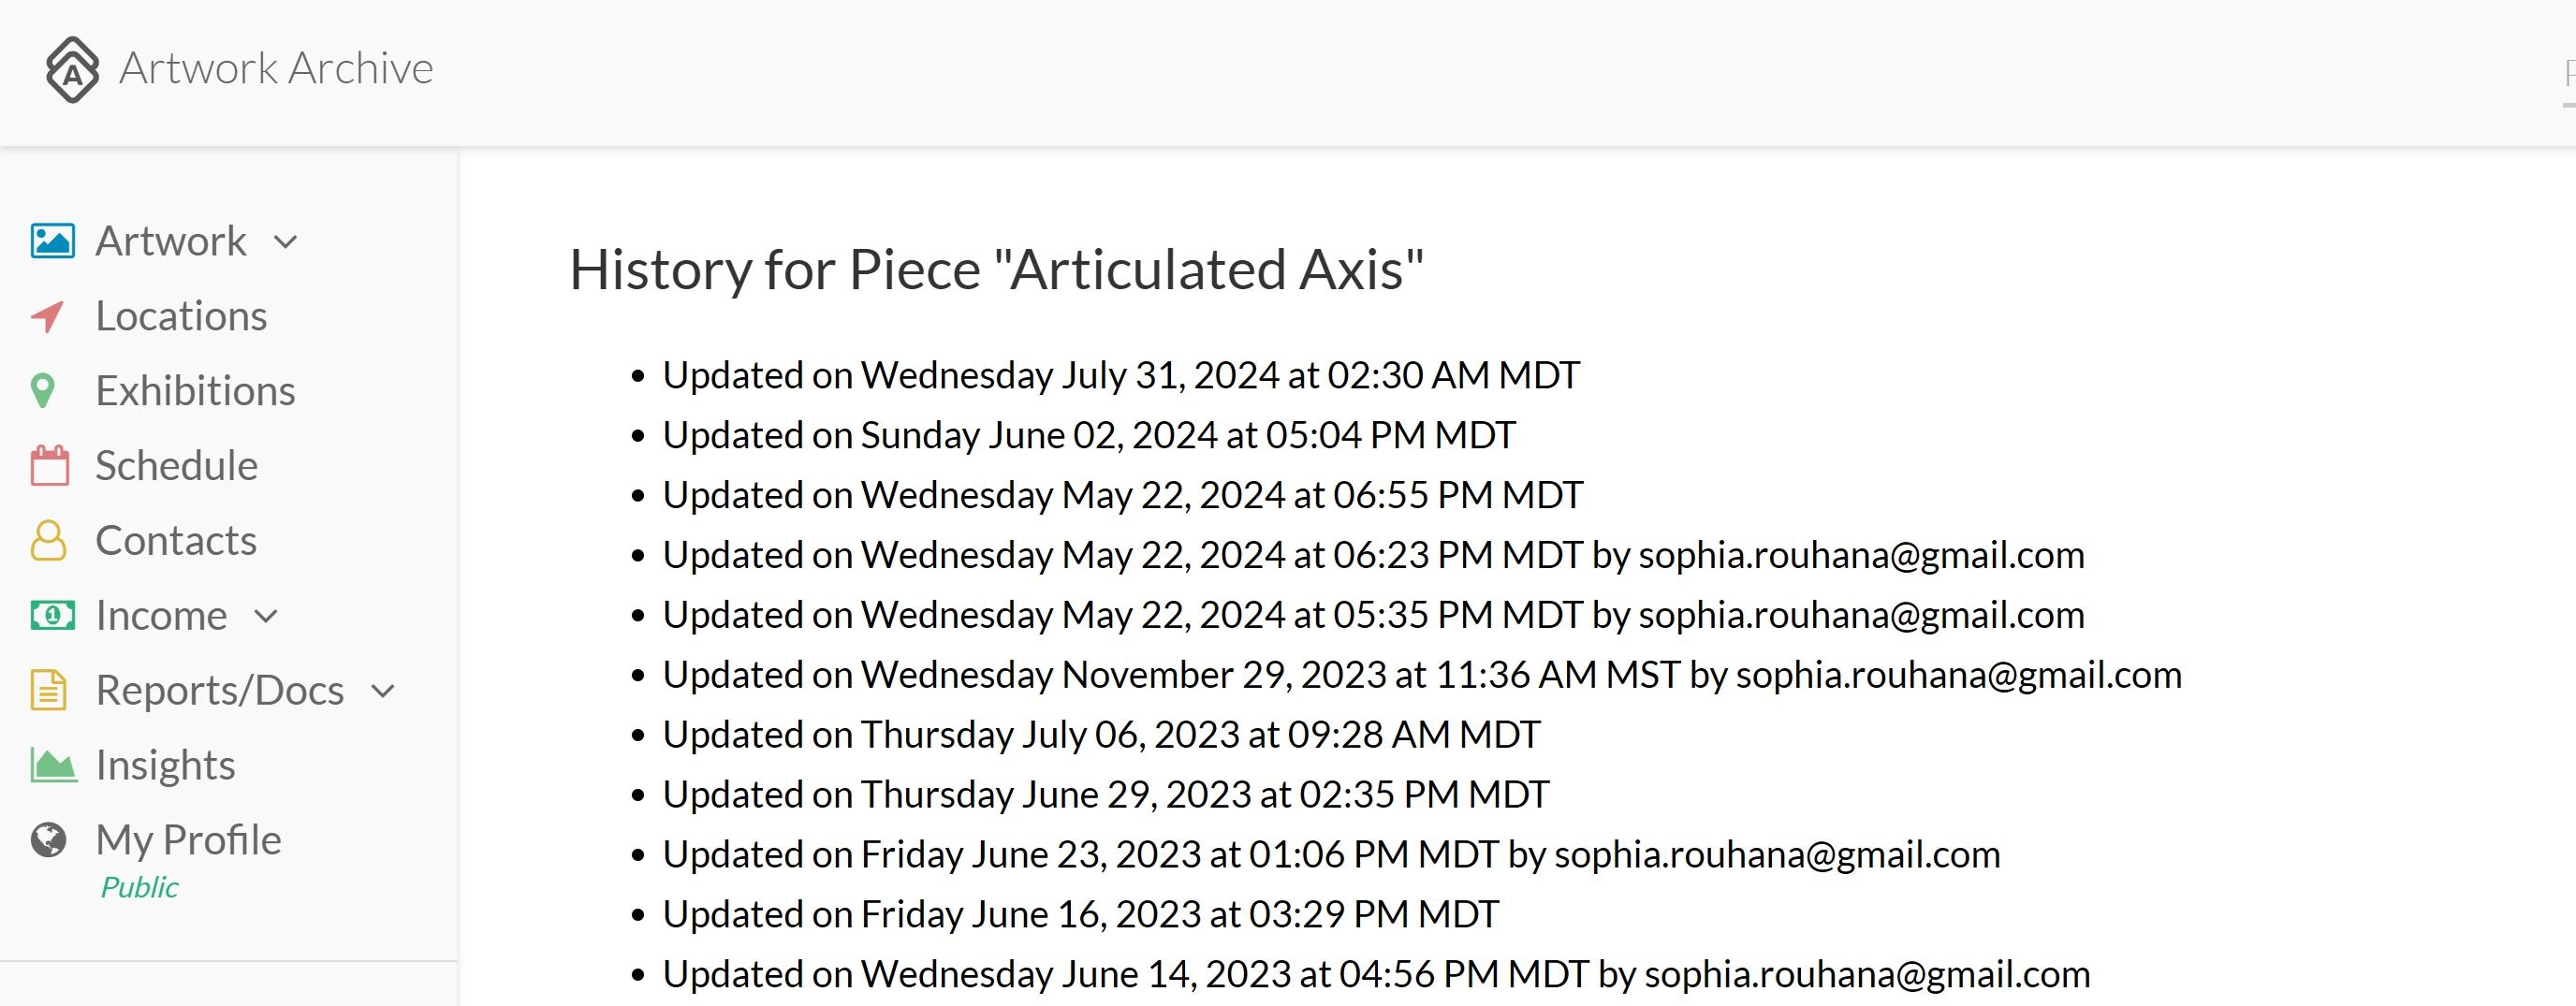Viewport: 2576px width, 1006px height.
Task: Click the Reports/Docs document icon
Action: [48, 690]
